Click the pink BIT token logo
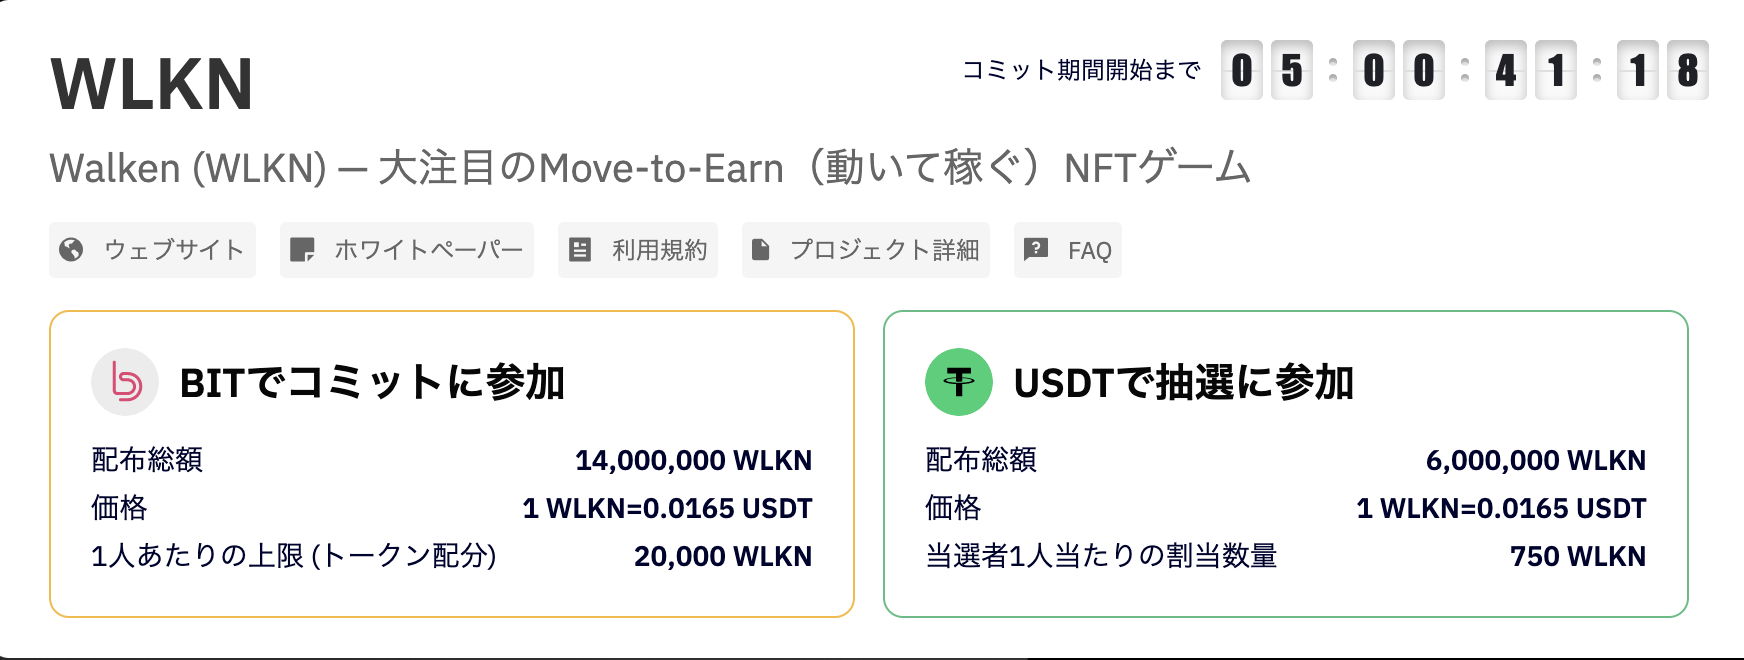 (125, 382)
